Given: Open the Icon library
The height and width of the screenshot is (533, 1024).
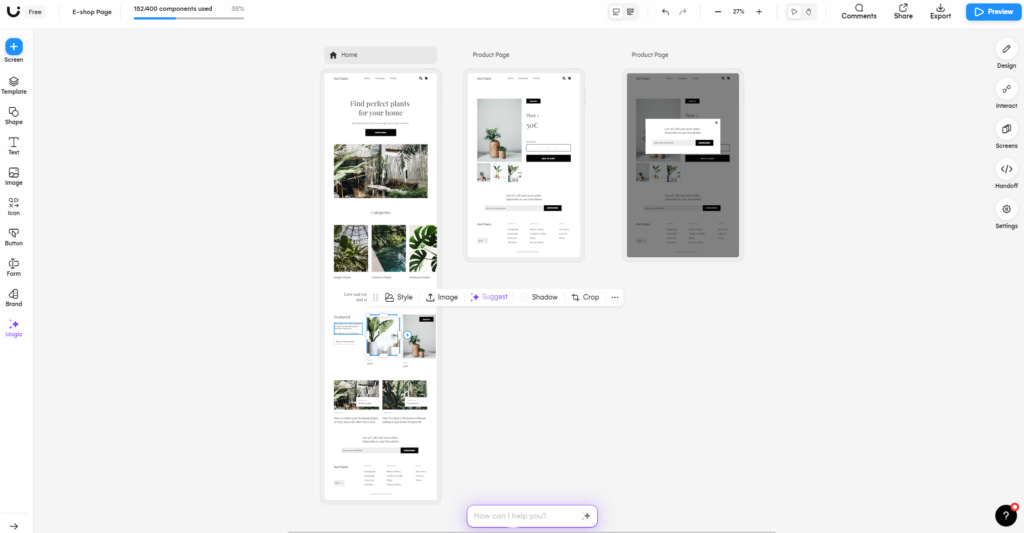Looking at the screenshot, I should (14, 204).
